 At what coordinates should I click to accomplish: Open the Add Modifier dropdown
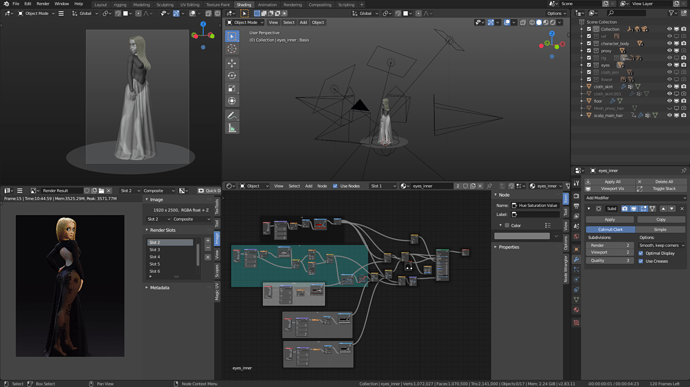pyautogui.click(x=635, y=198)
